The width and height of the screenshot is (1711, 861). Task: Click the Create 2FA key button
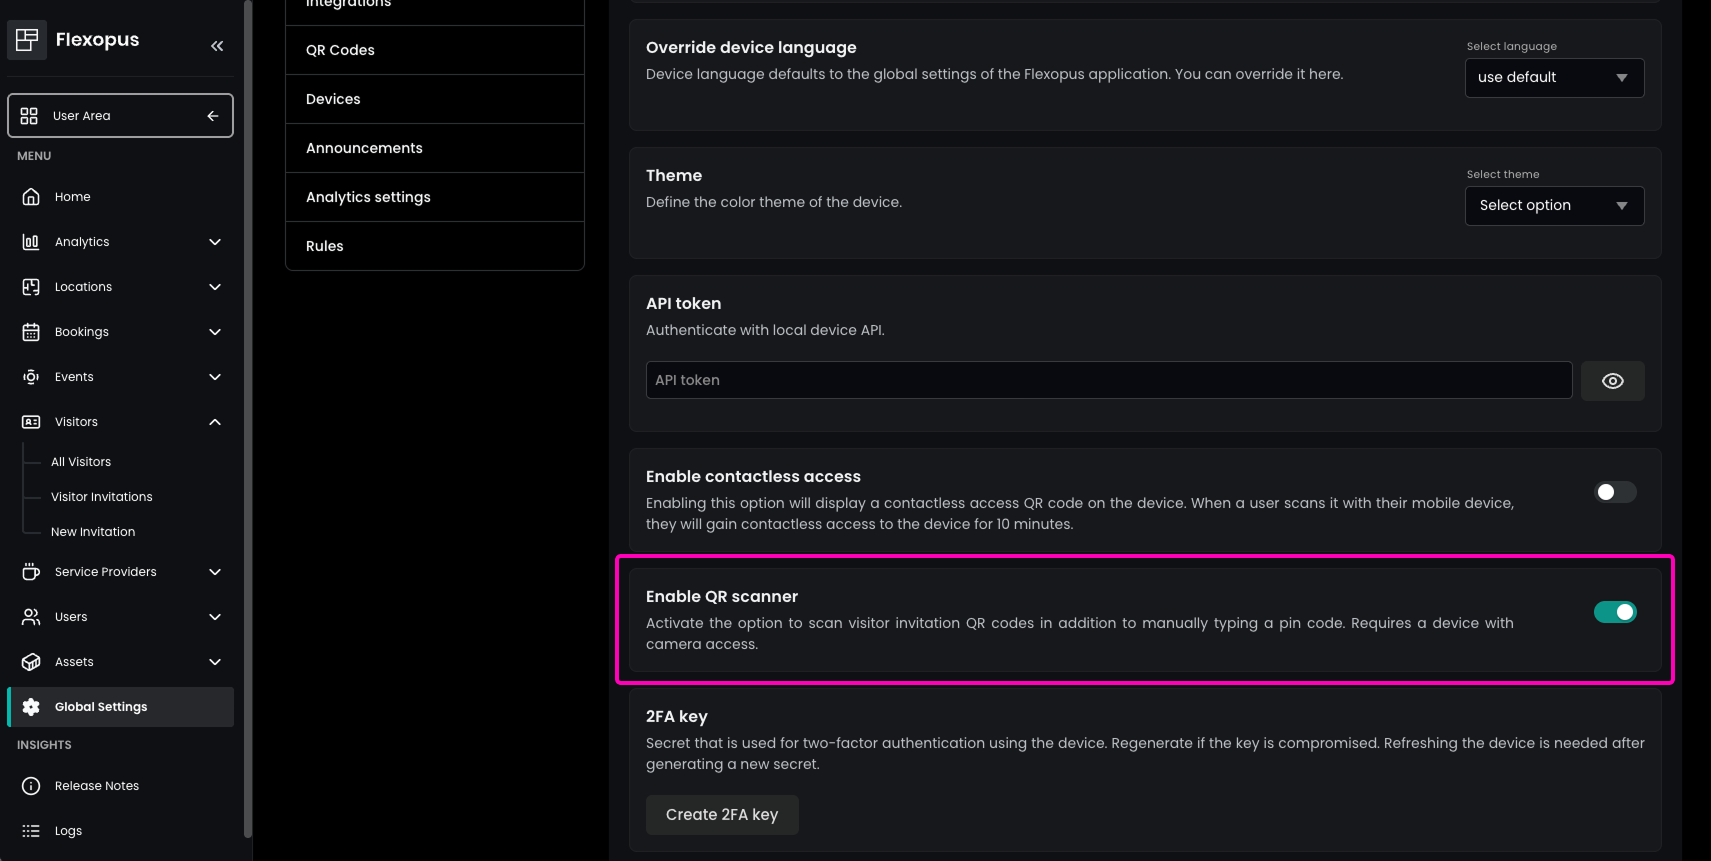(x=721, y=815)
